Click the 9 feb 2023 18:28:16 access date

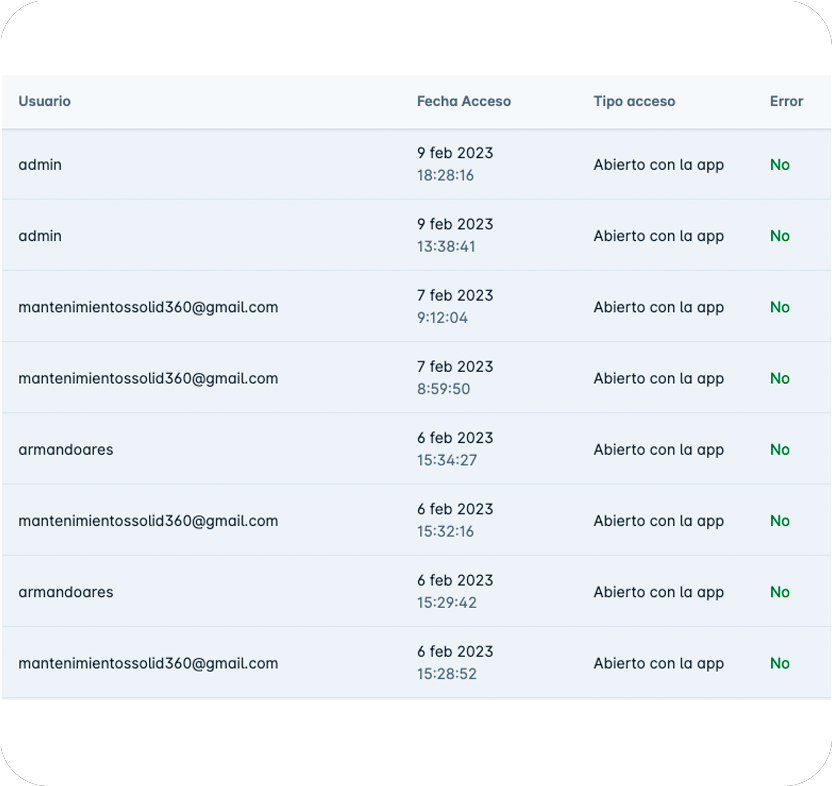tap(455, 164)
